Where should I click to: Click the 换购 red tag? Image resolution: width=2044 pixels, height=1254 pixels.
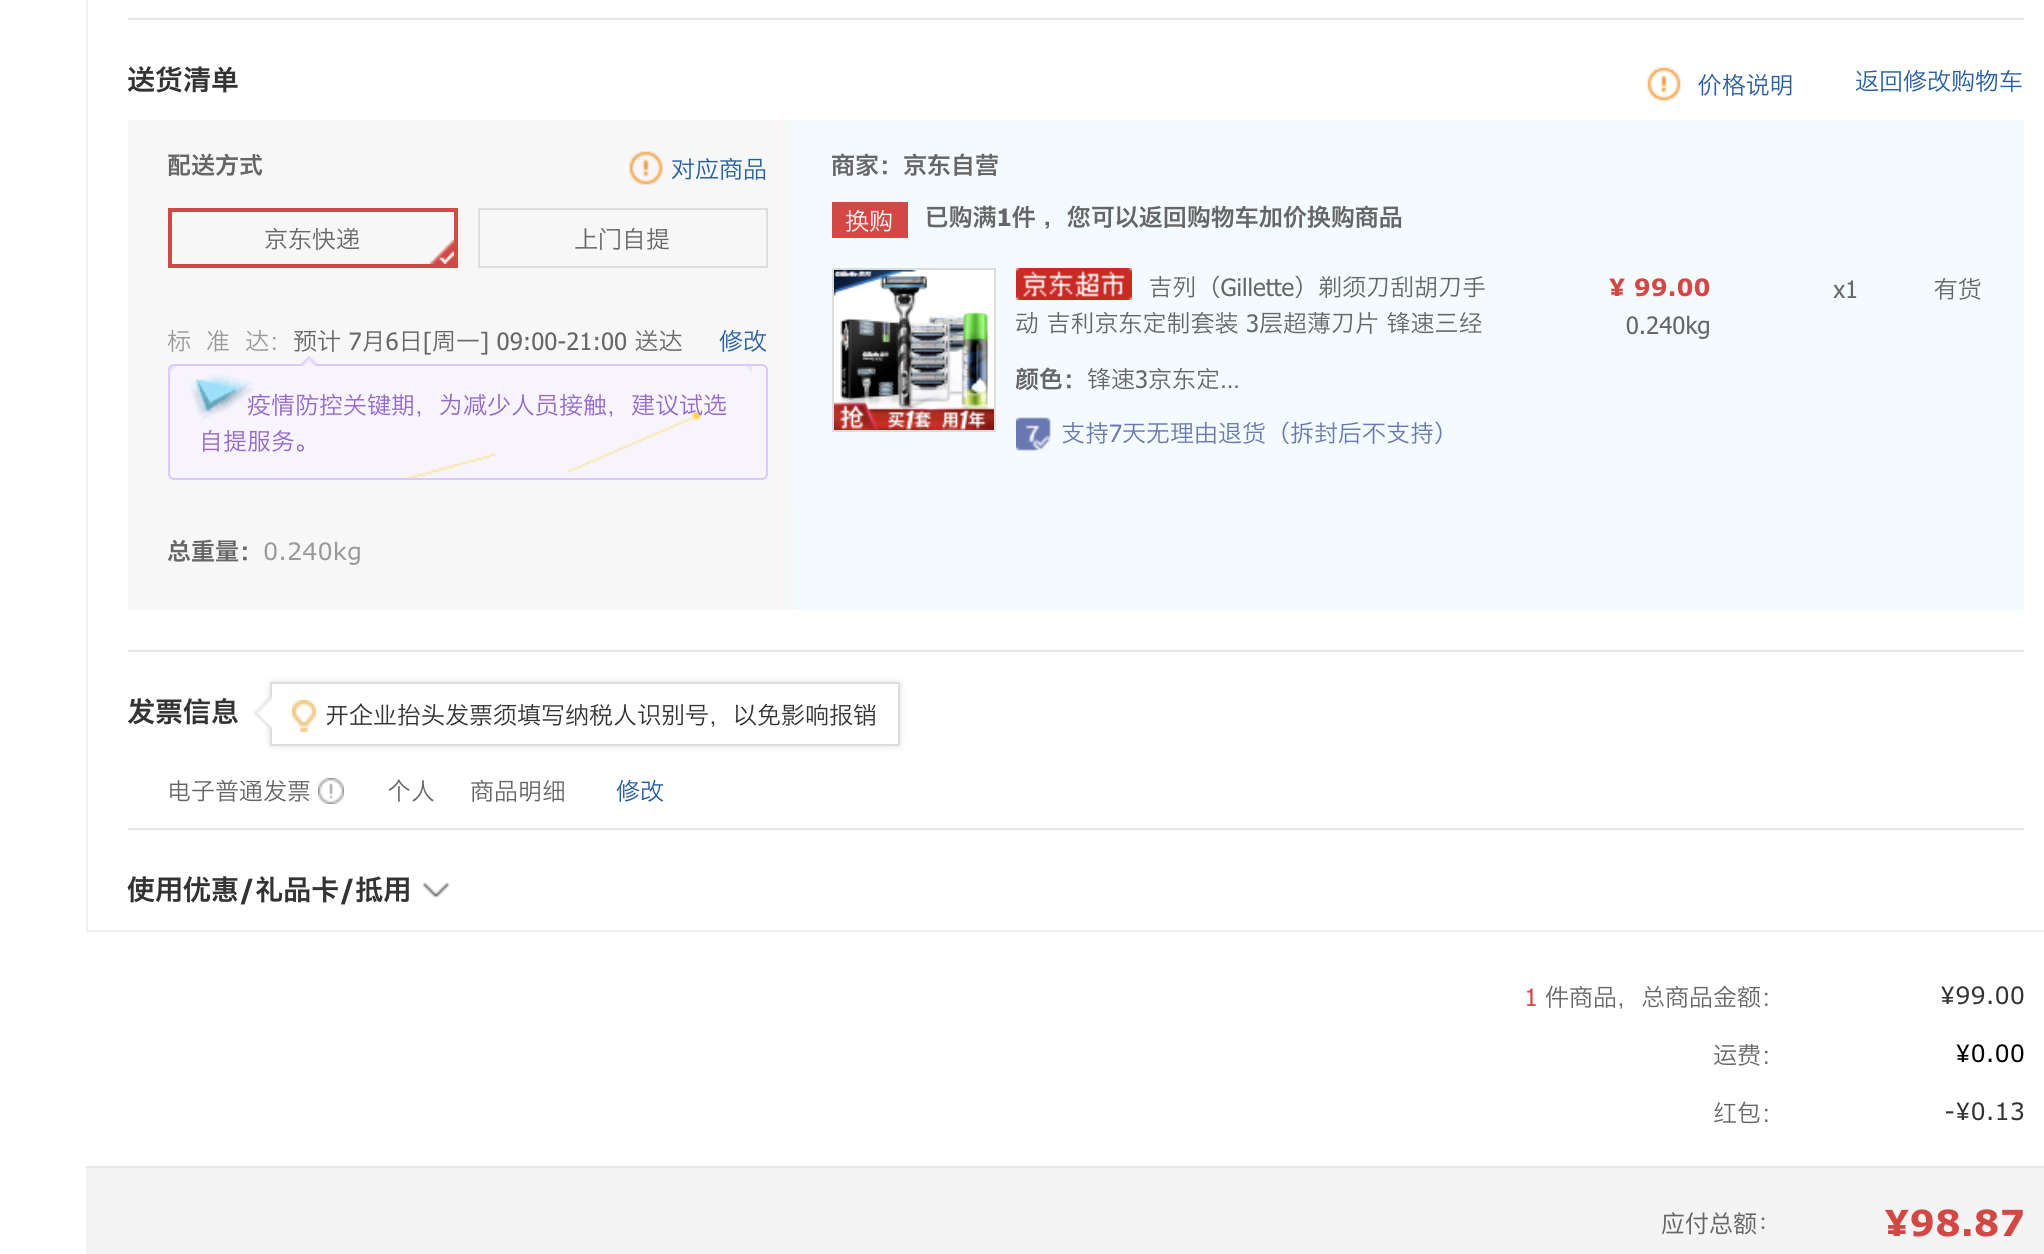point(869,220)
